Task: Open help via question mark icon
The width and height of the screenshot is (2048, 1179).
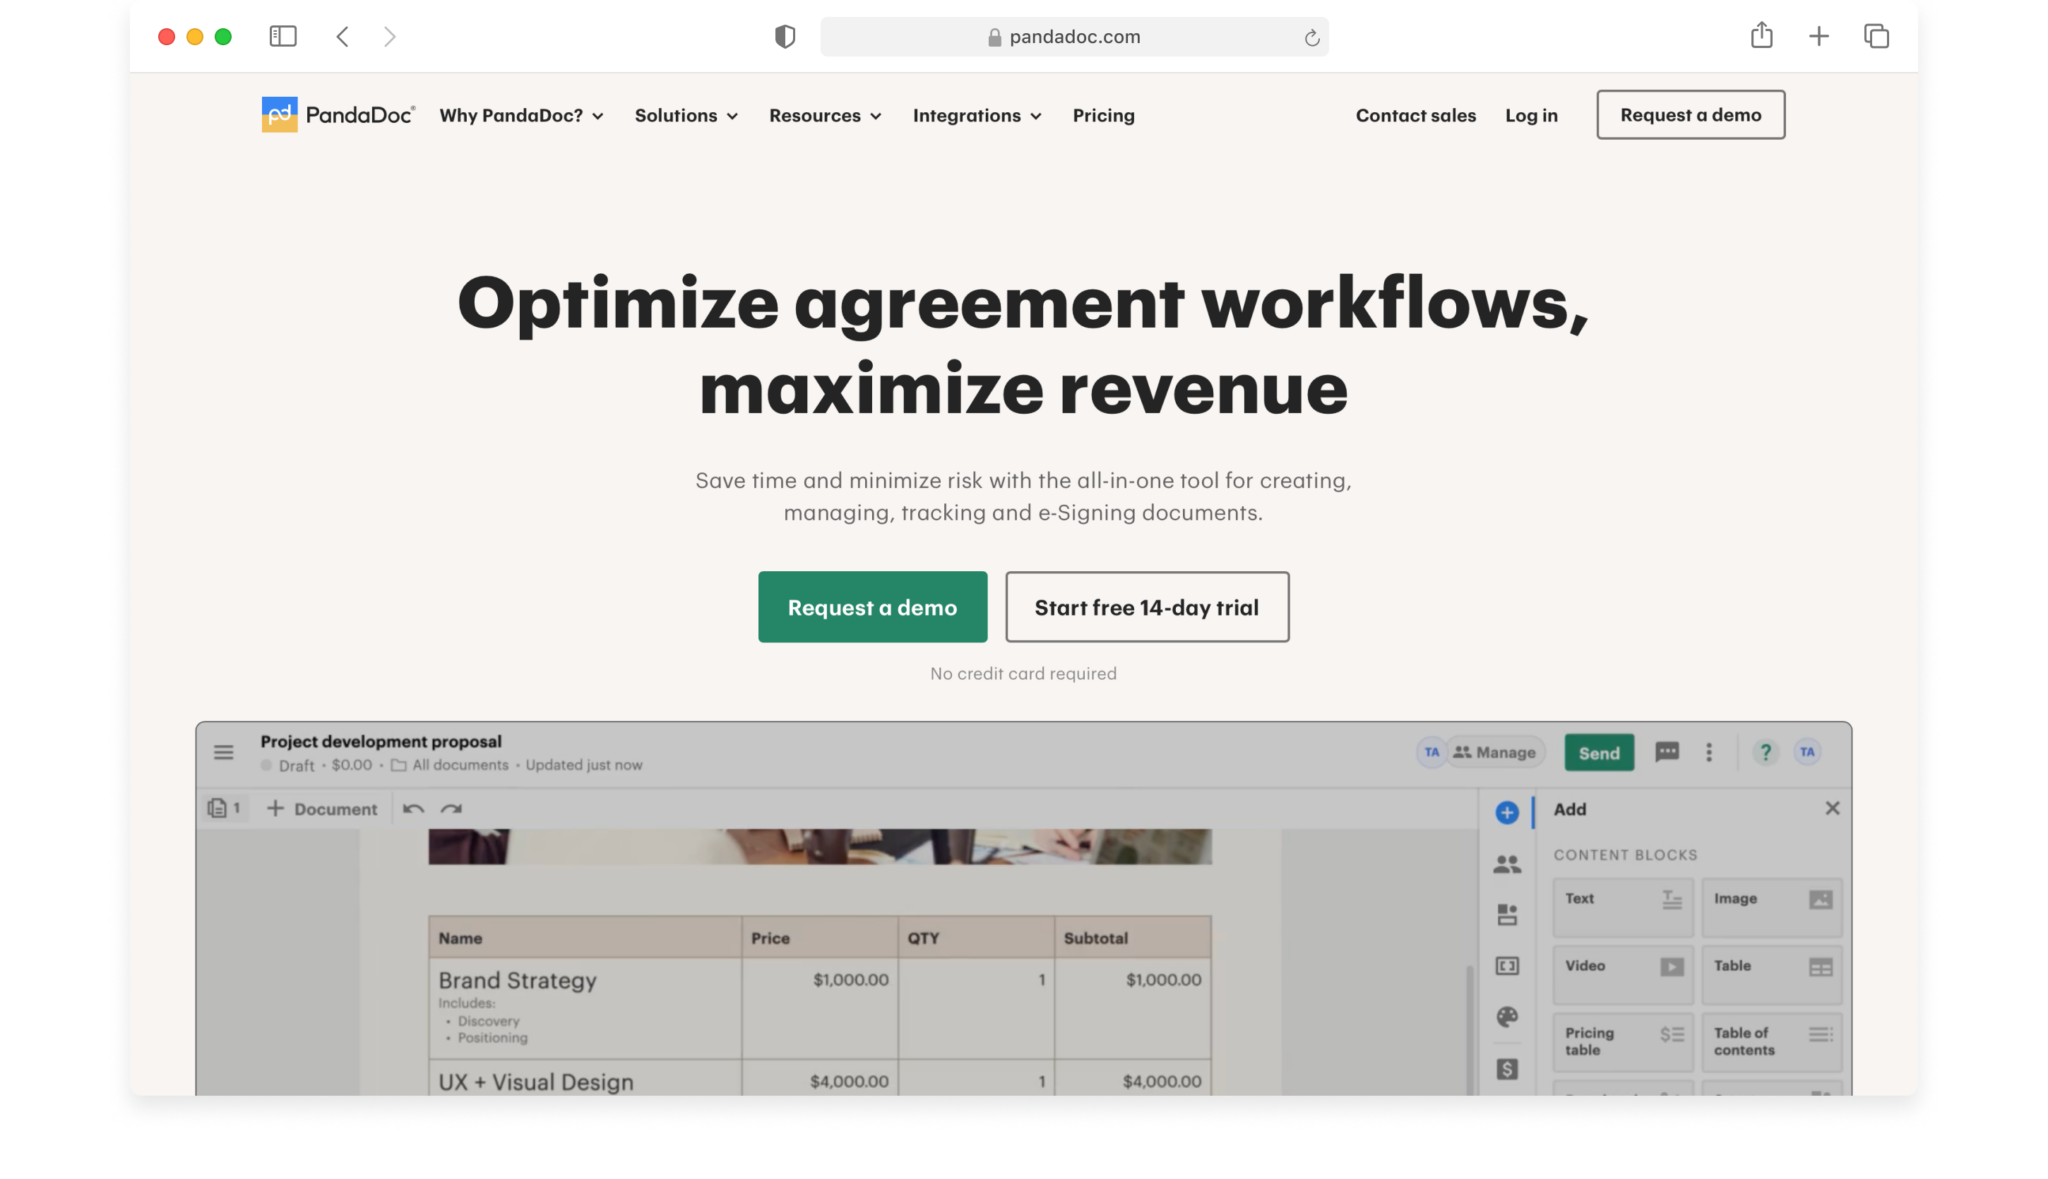Action: point(1766,752)
